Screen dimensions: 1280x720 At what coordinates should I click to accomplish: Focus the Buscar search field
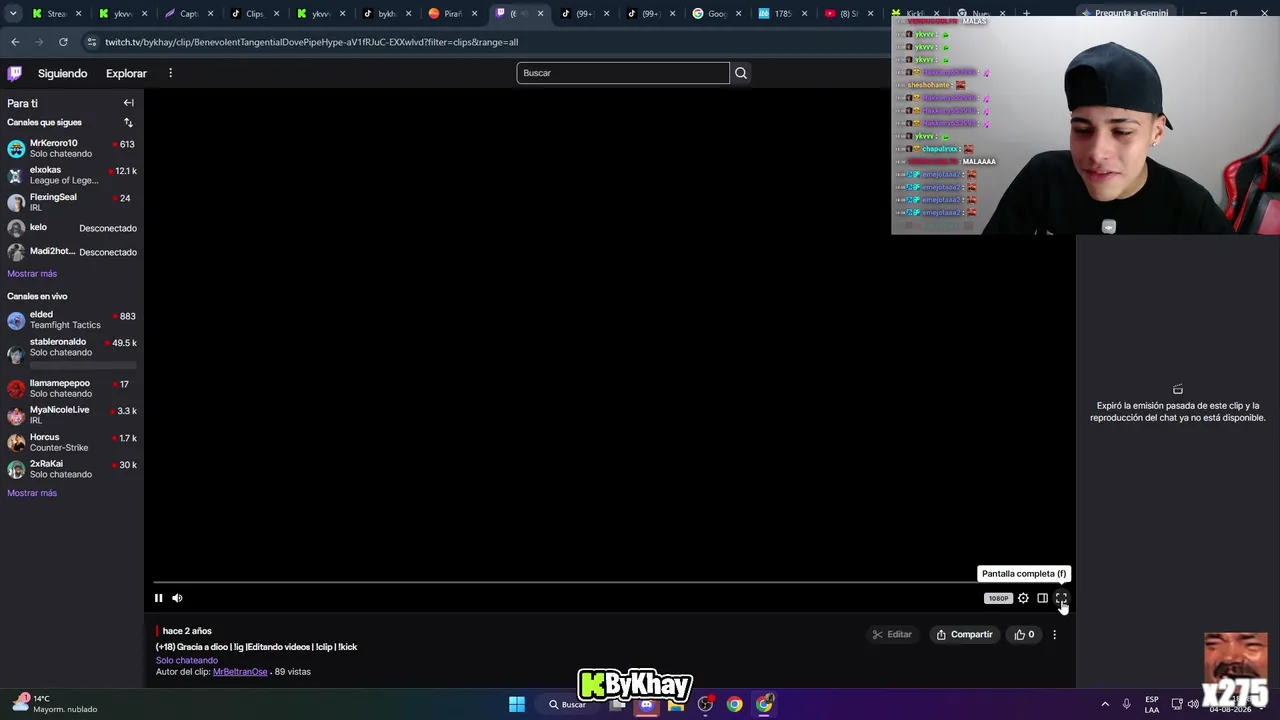623,73
